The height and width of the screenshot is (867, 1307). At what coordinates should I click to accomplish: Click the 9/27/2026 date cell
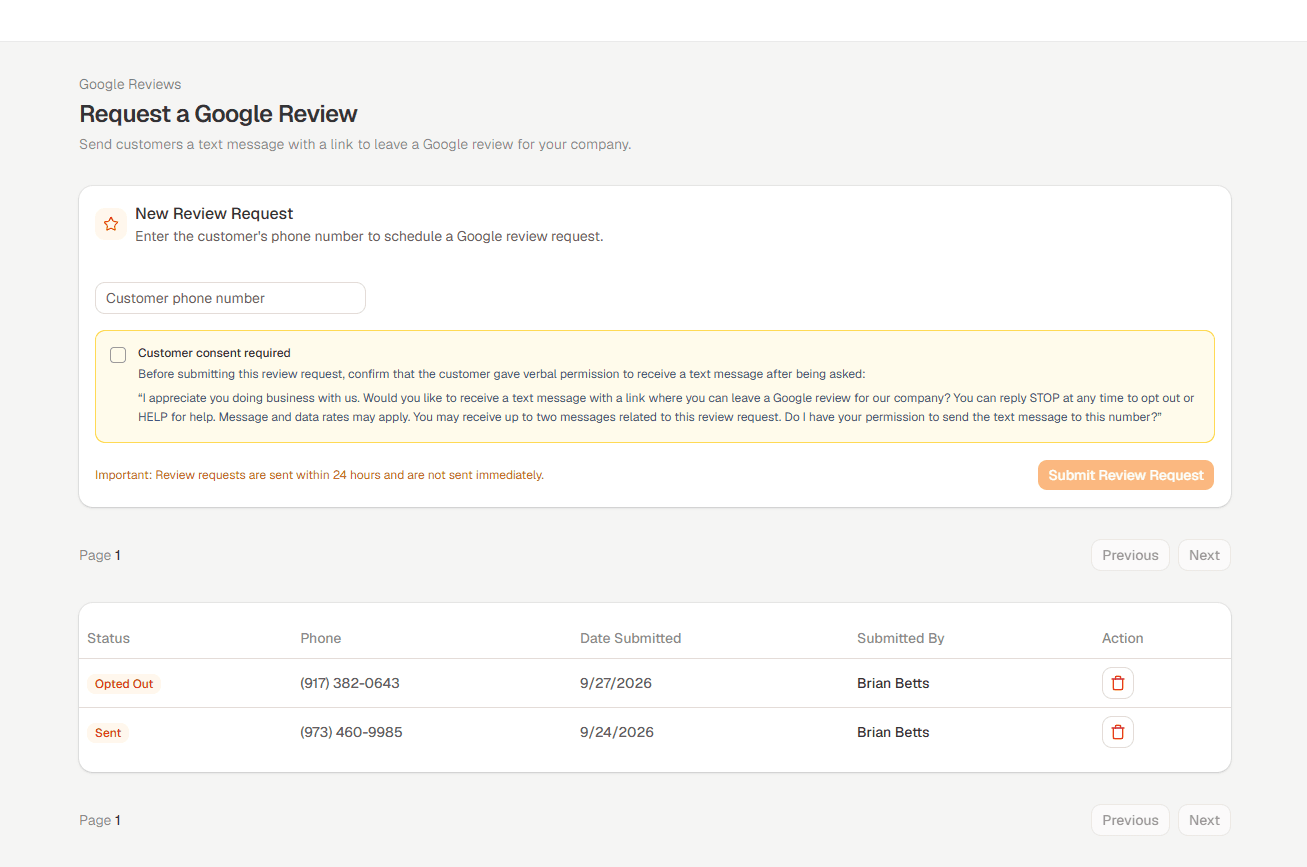[x=616, y=684]
